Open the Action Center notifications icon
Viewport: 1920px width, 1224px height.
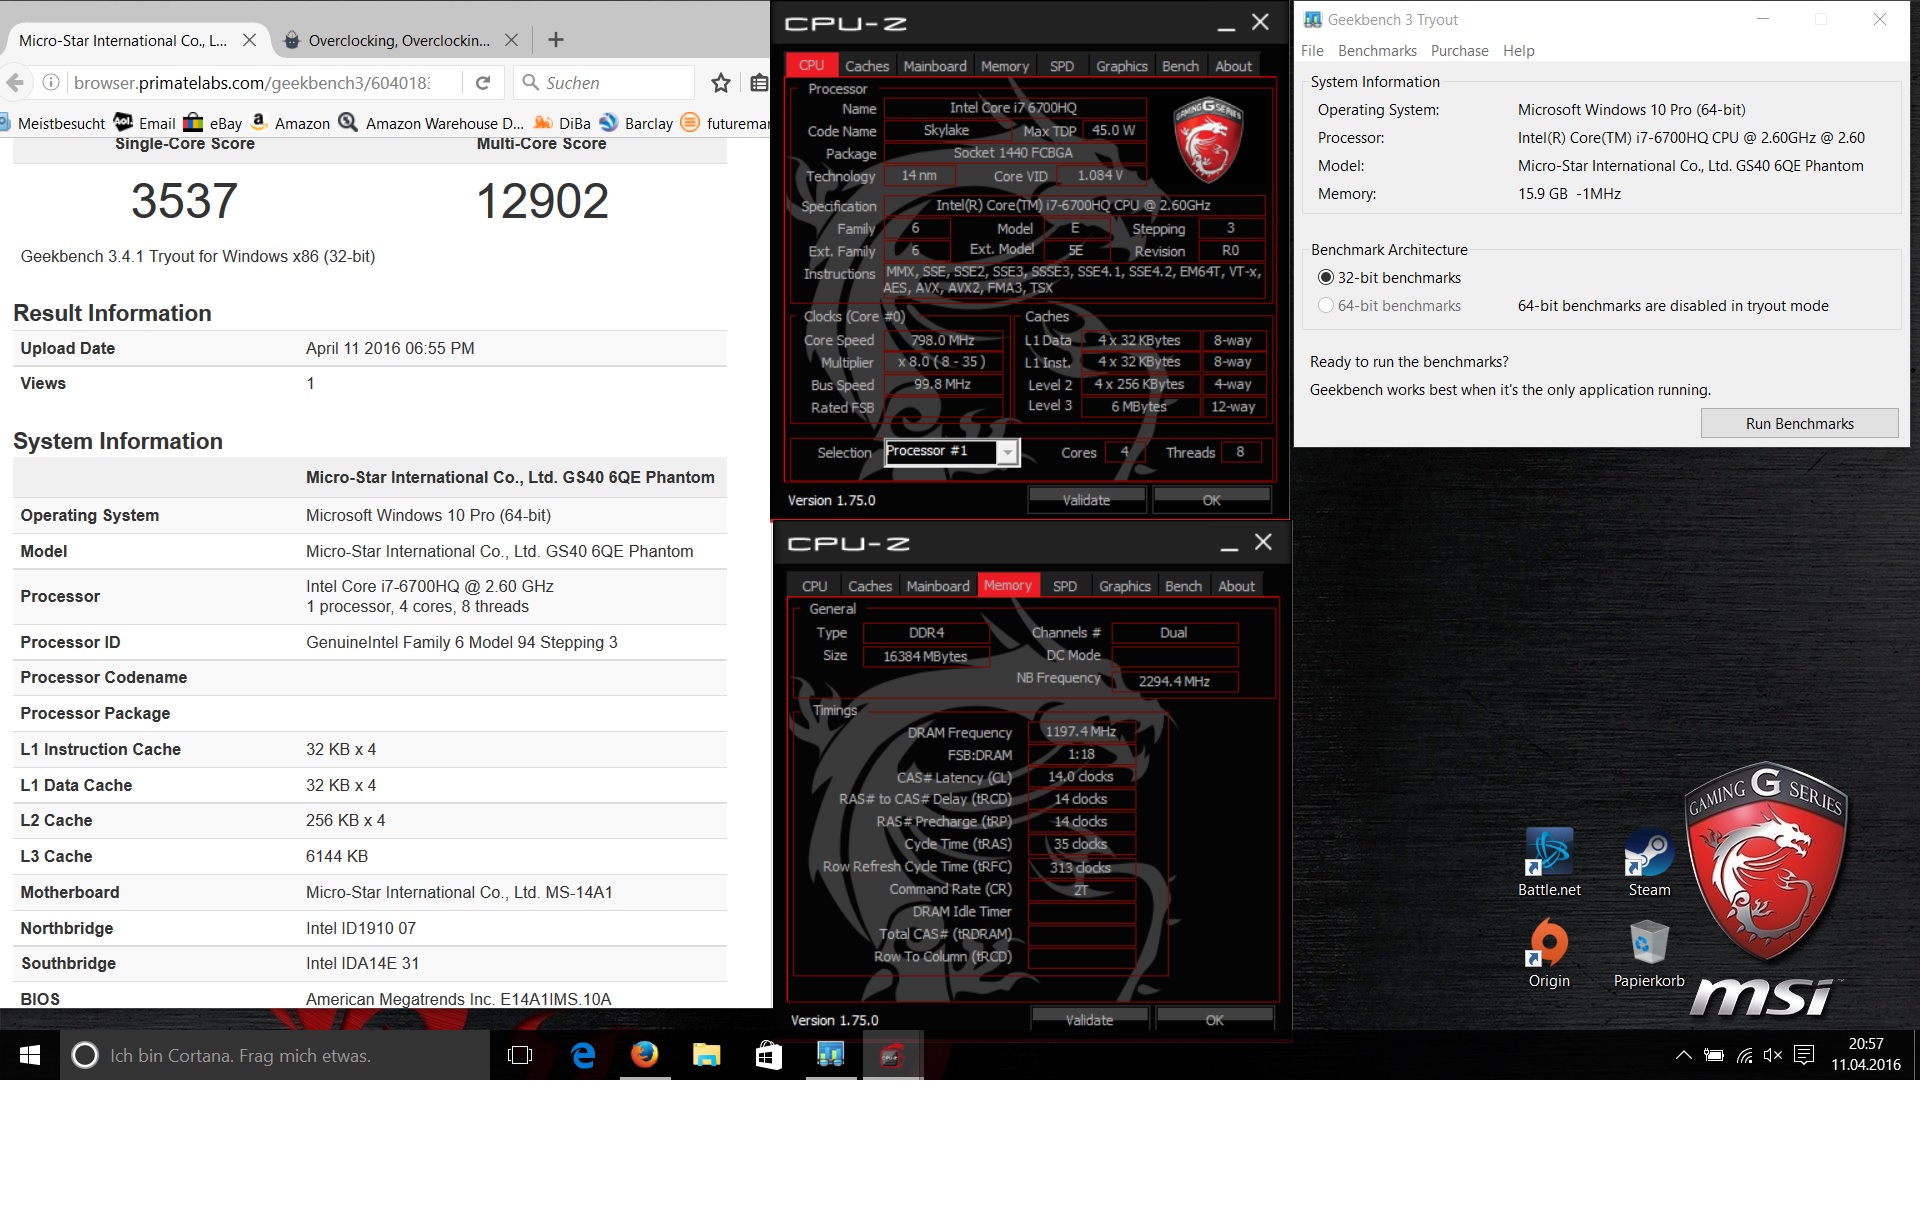coord(1804,1055)
